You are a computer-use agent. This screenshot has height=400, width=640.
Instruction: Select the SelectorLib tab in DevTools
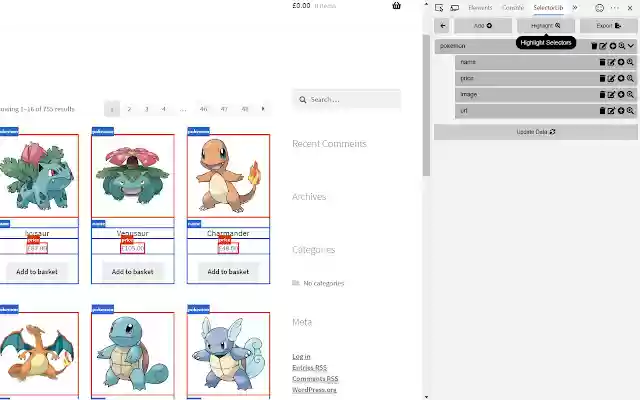point(548,8)
